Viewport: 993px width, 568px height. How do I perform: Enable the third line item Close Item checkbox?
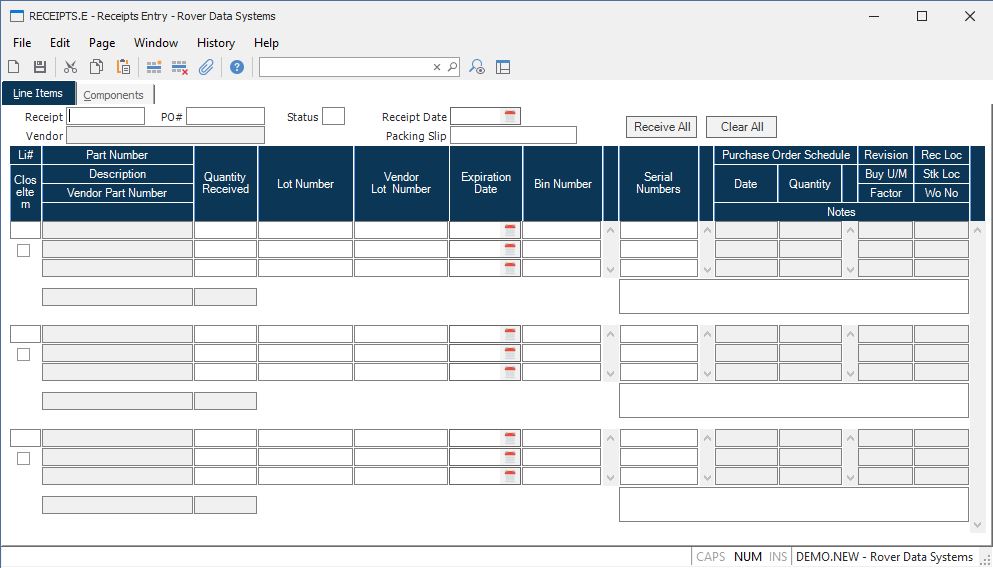coord(24,458)
